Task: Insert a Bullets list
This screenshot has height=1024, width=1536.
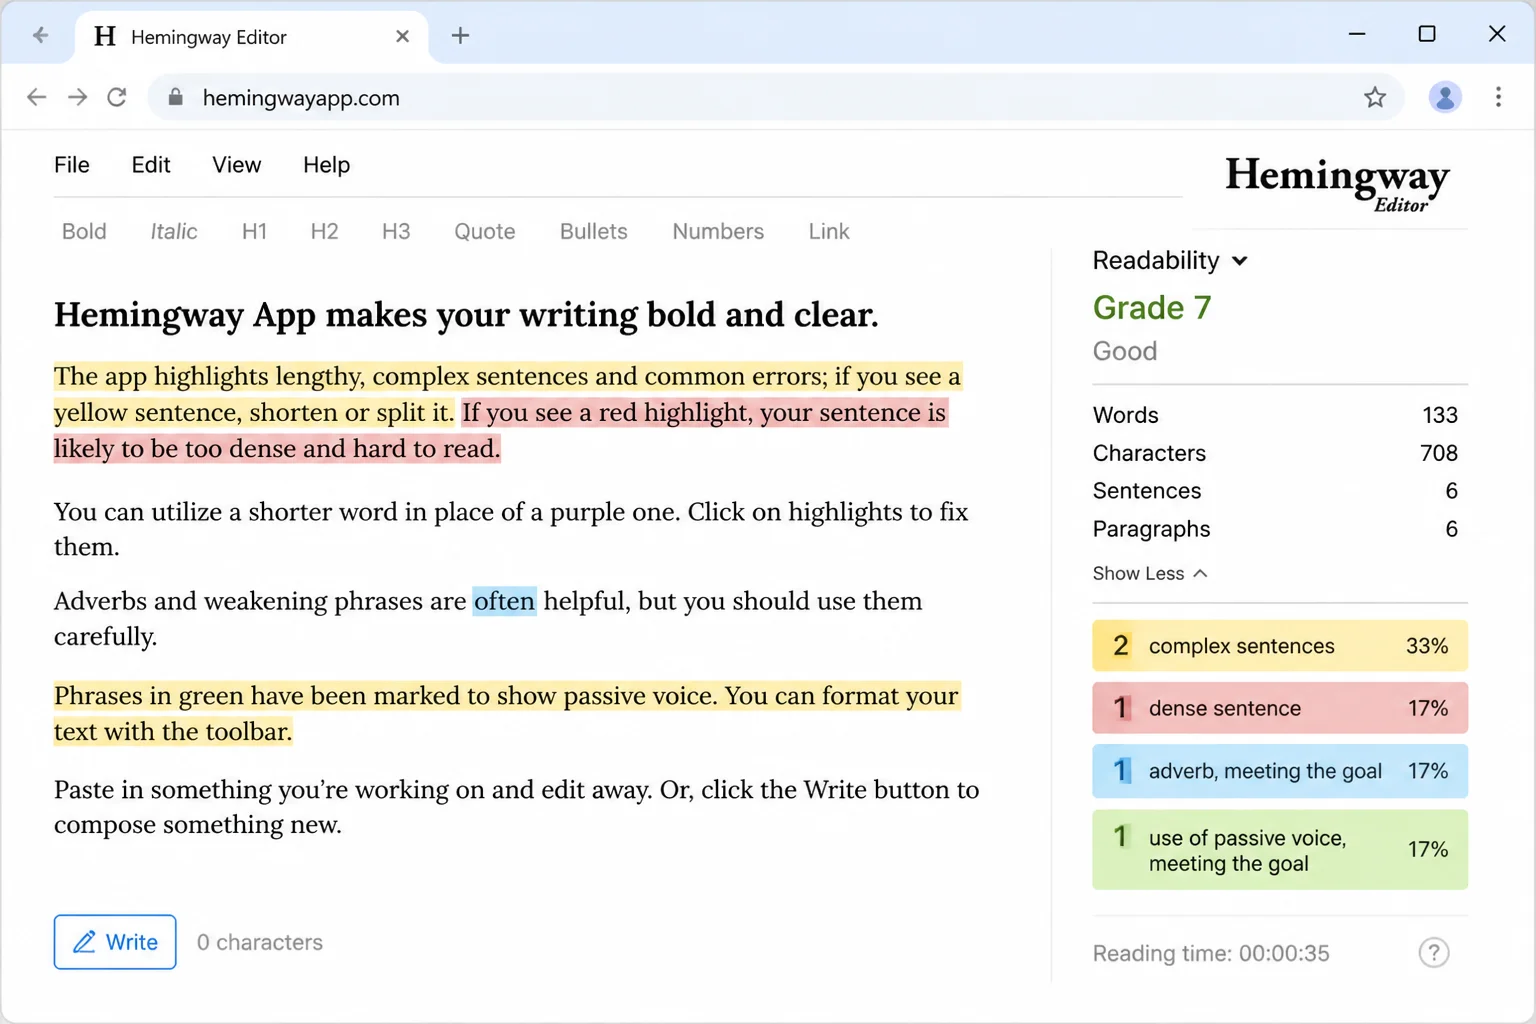Action: [594, 231]
